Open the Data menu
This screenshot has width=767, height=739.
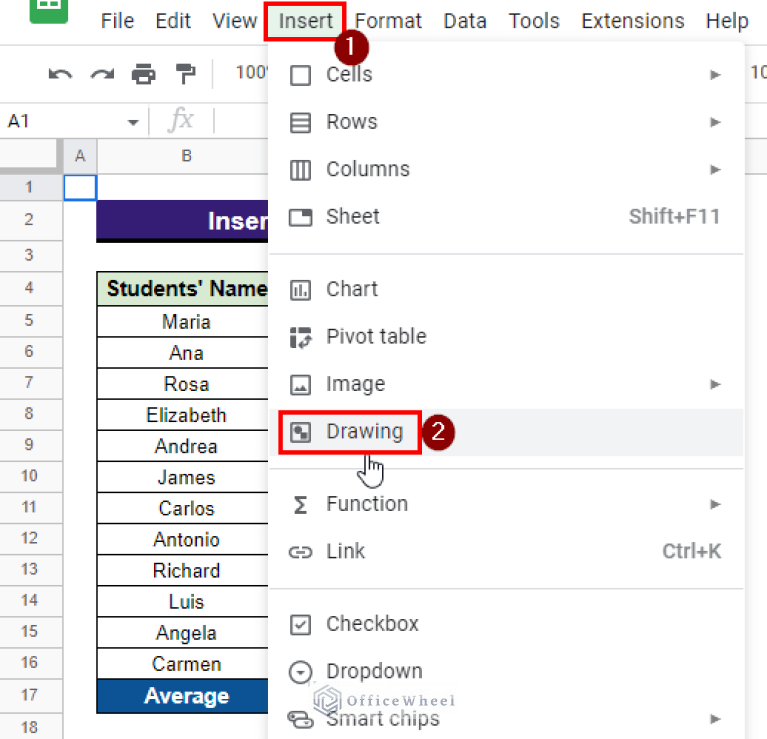click(x=465, y=21)
